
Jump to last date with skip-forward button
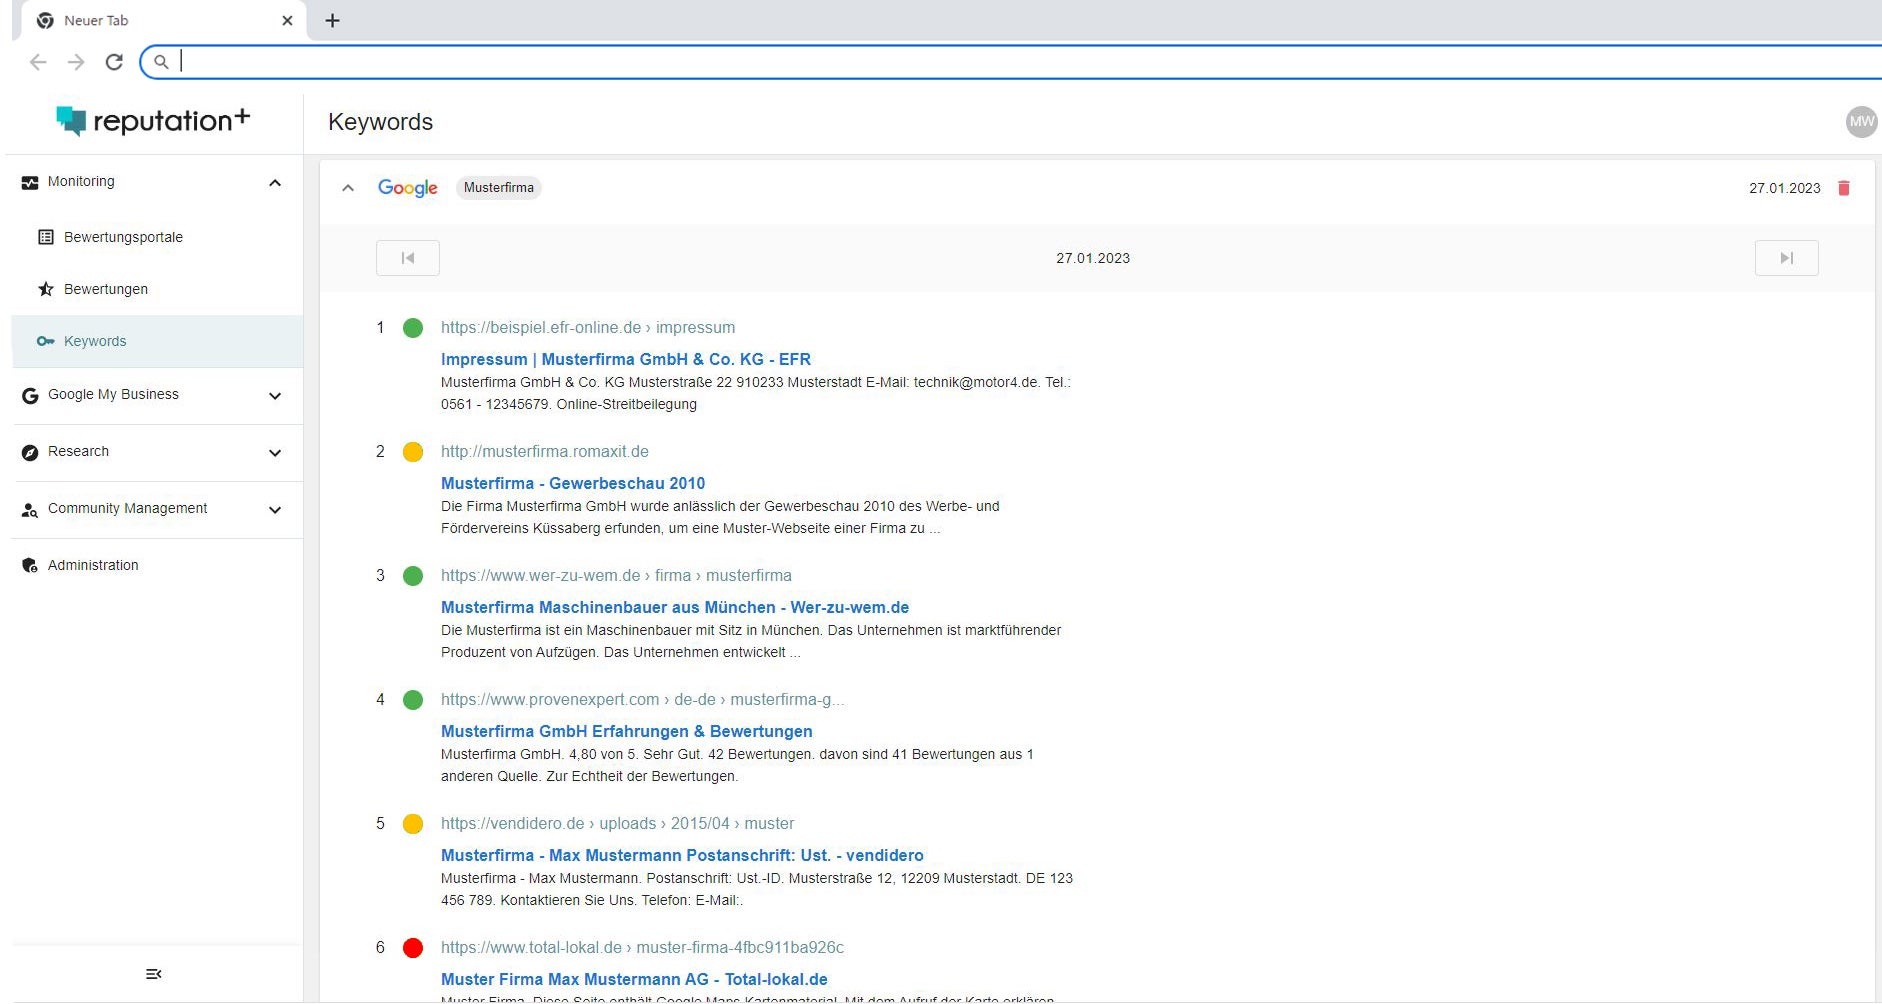point(1787,258)
